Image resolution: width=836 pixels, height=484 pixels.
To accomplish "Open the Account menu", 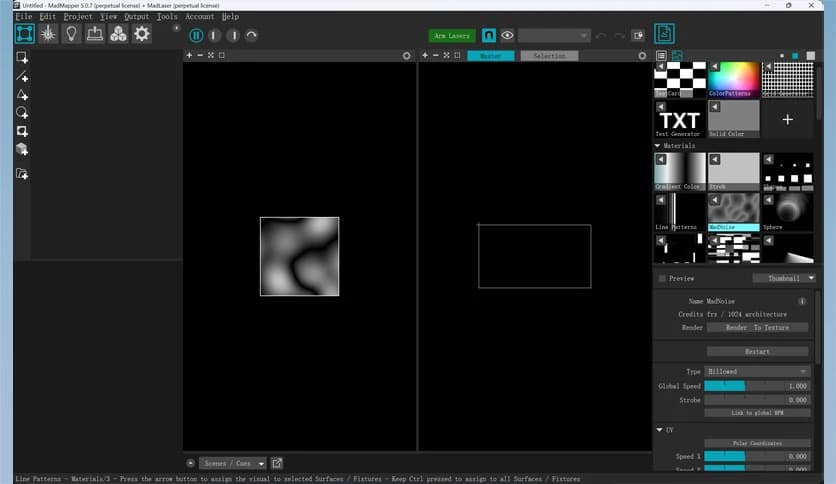I will 199,17.
